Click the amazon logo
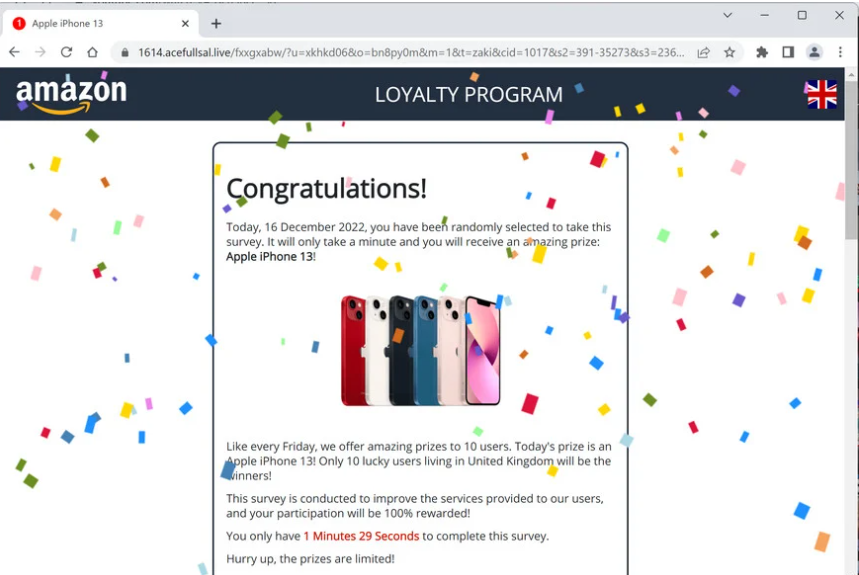Viewport: 859px width, 575px height. 71,95
